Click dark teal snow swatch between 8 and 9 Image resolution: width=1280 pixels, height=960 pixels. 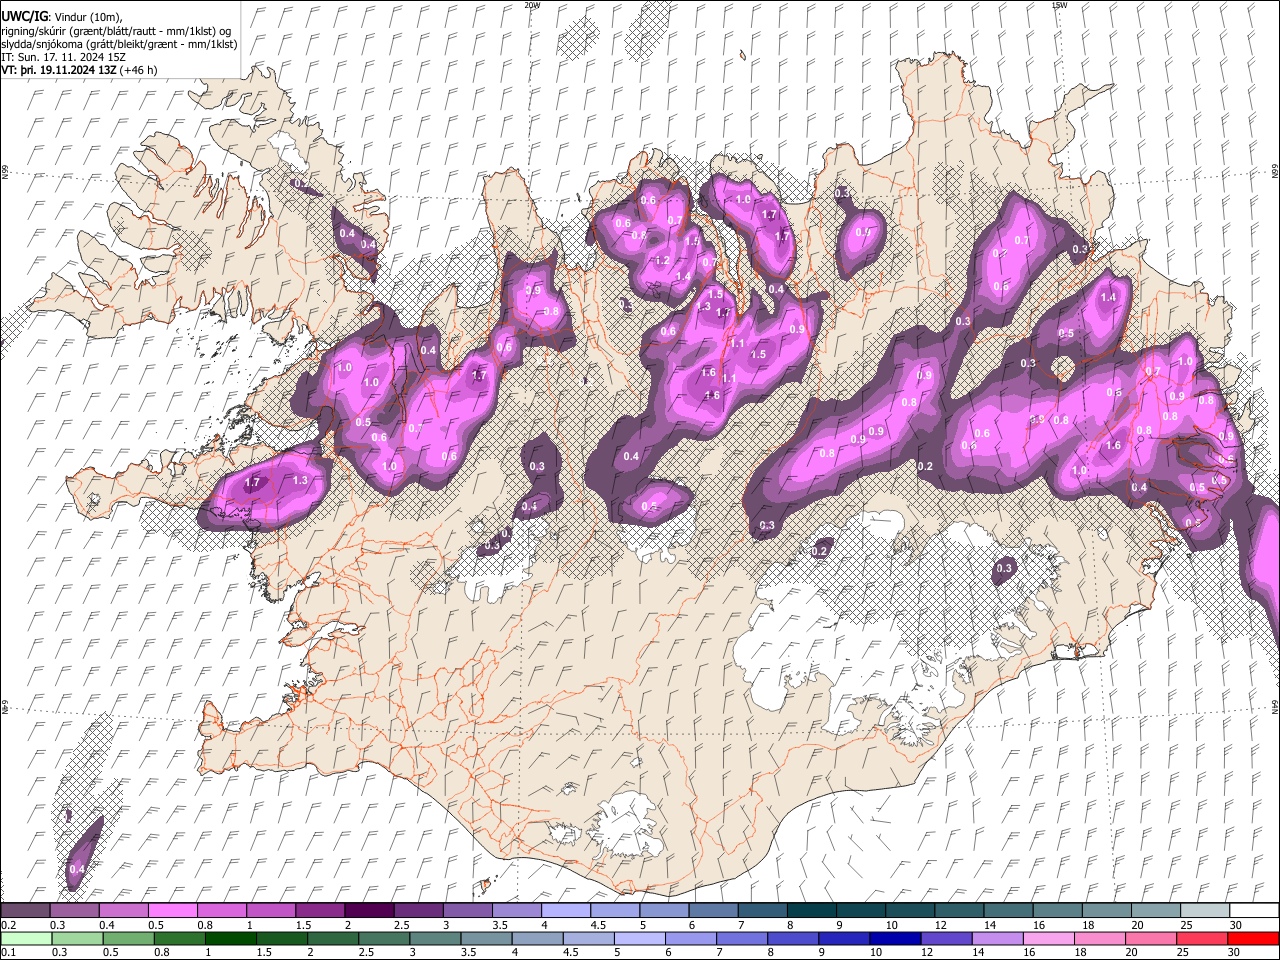click(x=810, y=911)
